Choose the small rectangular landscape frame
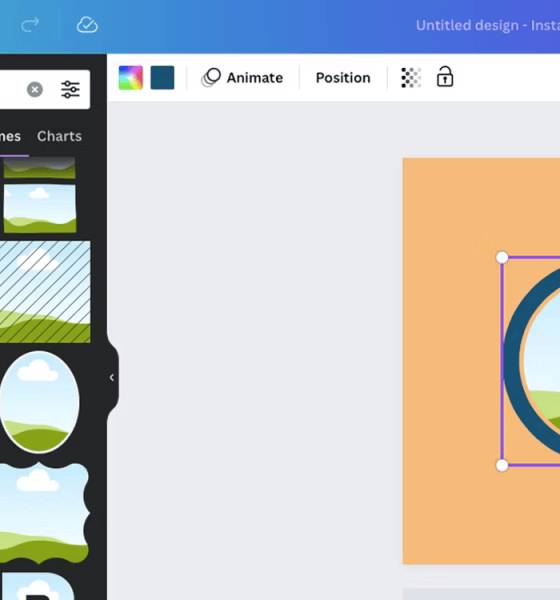This screenshot has width=560, height=600. [x=40, y=209]
